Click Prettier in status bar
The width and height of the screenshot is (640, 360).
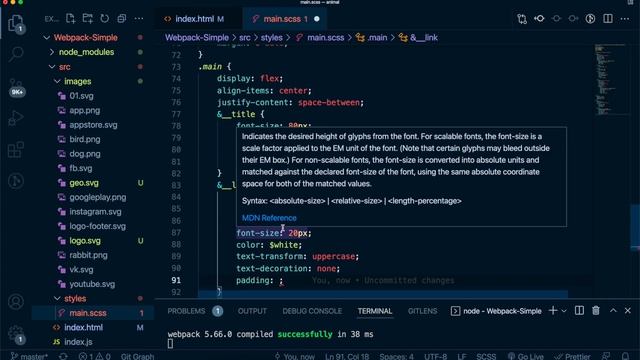572,356
